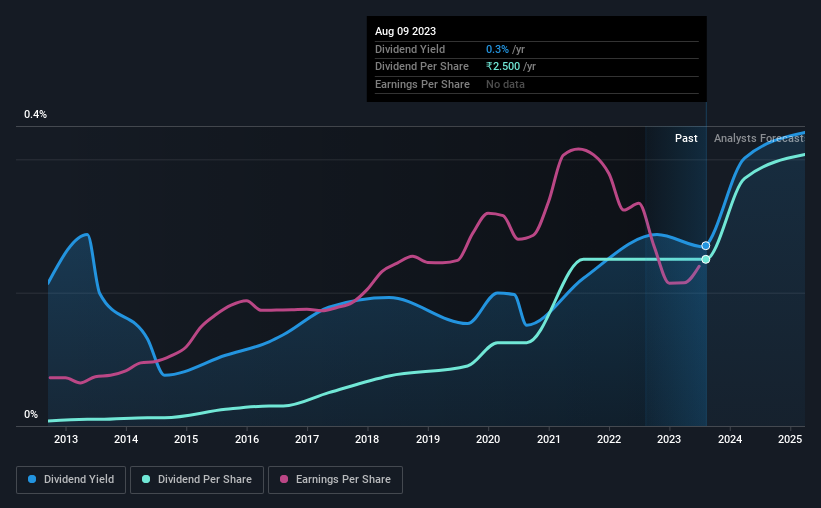This screenshot has width=821, height=508.
Task: Click the 2019 x-axis label
Action: pyautogui.click(x=428, y=439)
